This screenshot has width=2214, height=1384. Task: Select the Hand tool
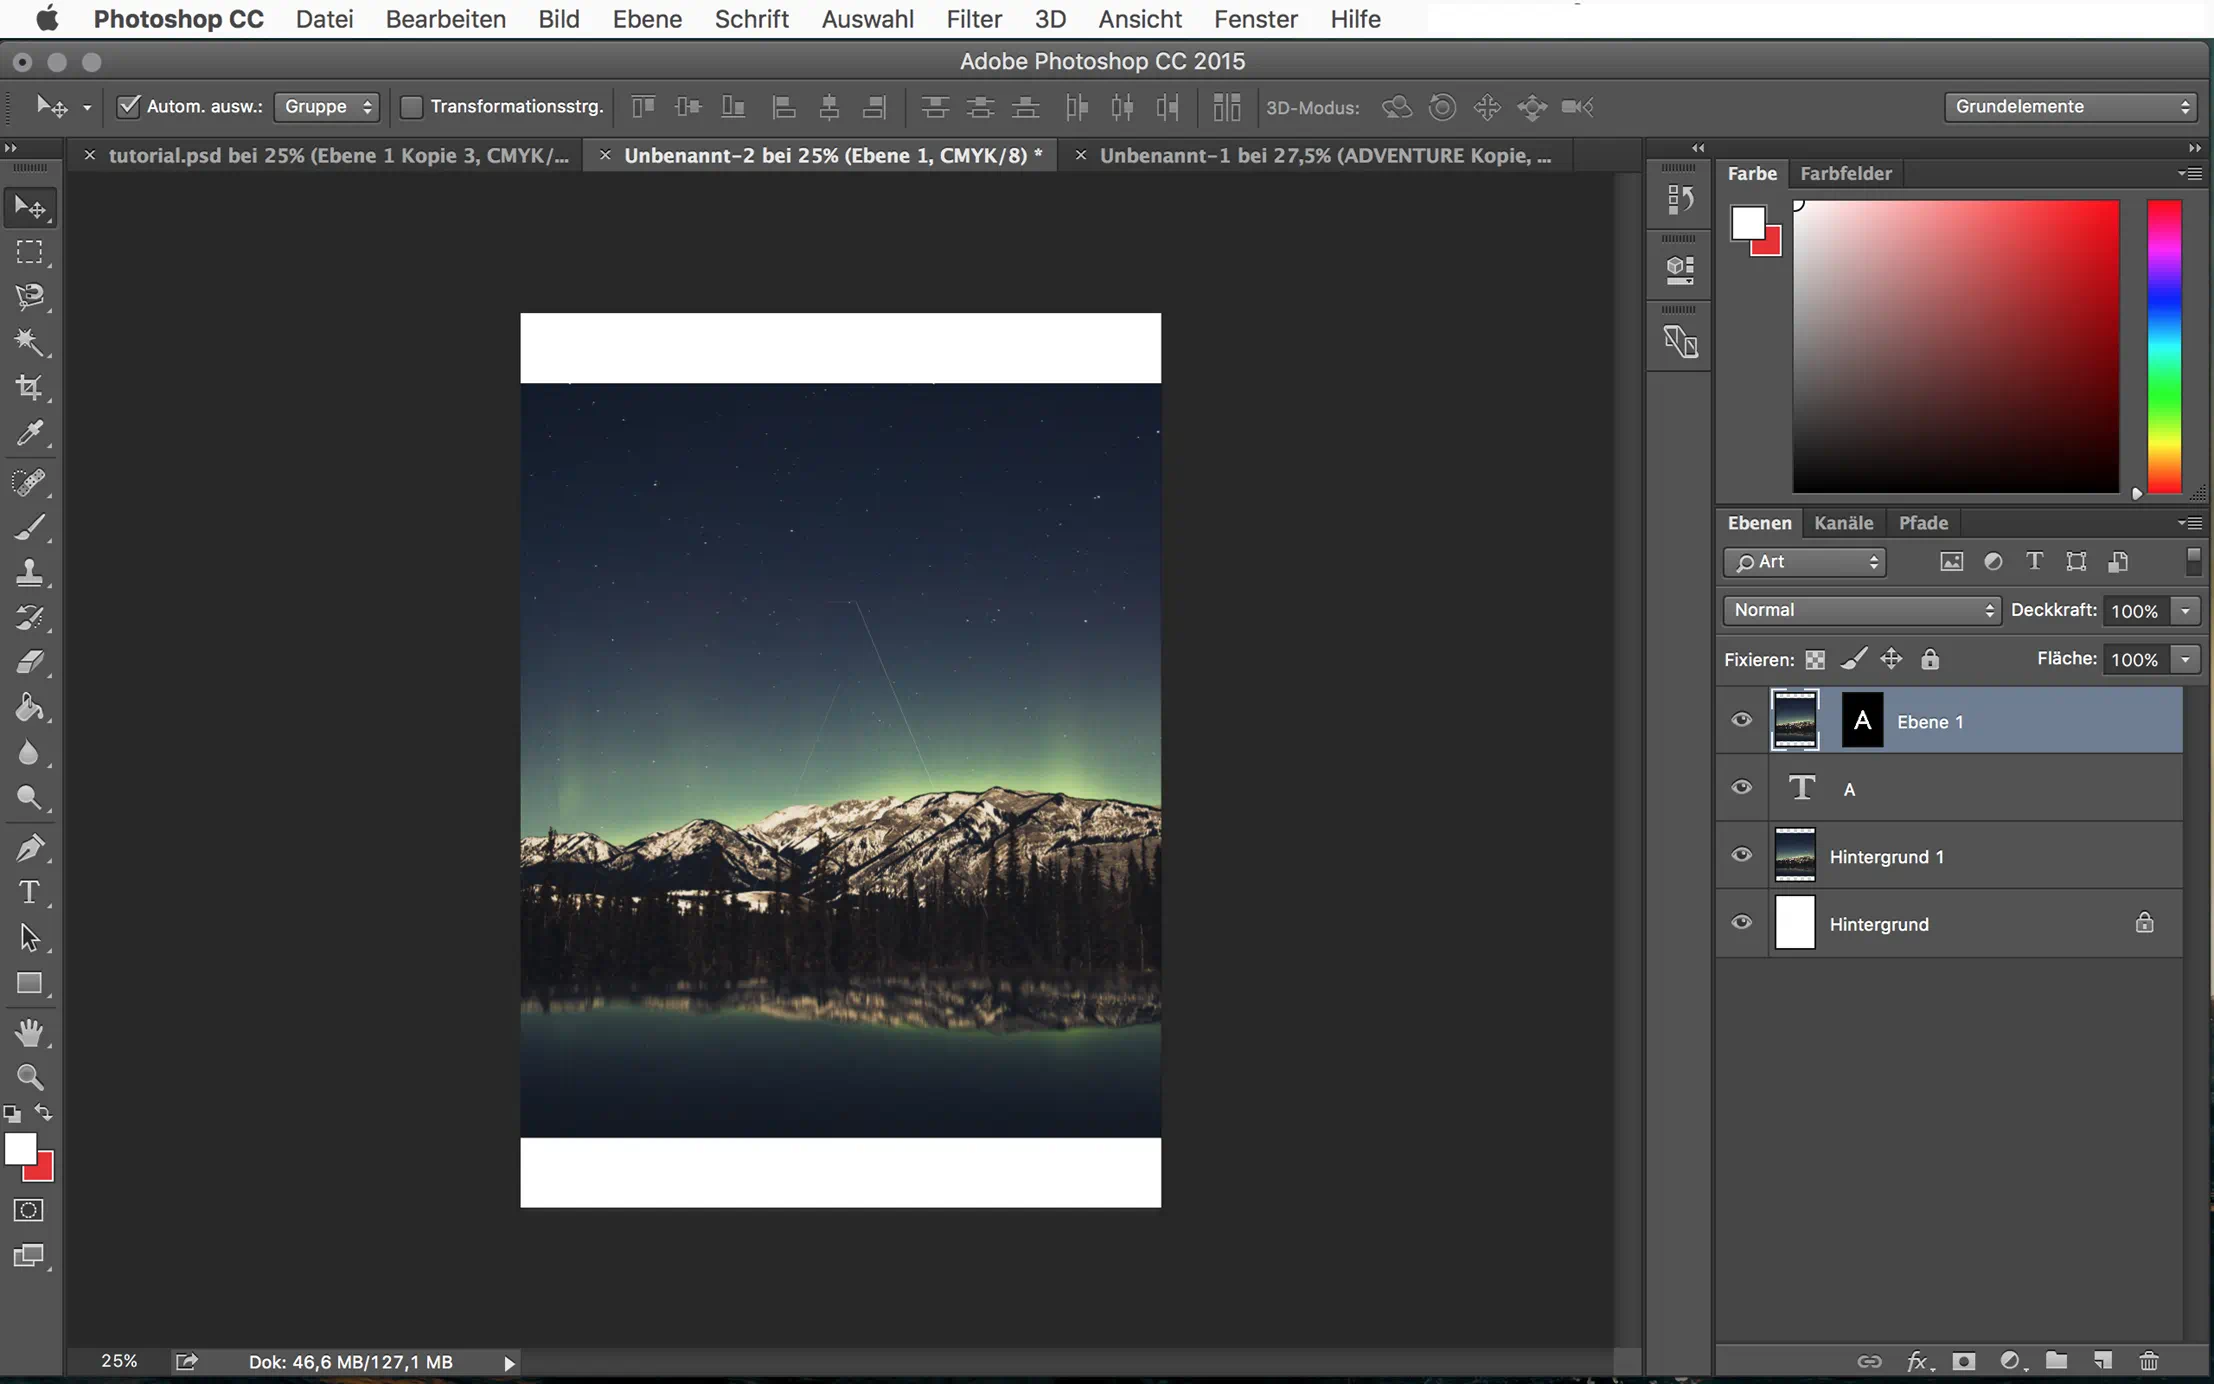tap(29, 1031)
